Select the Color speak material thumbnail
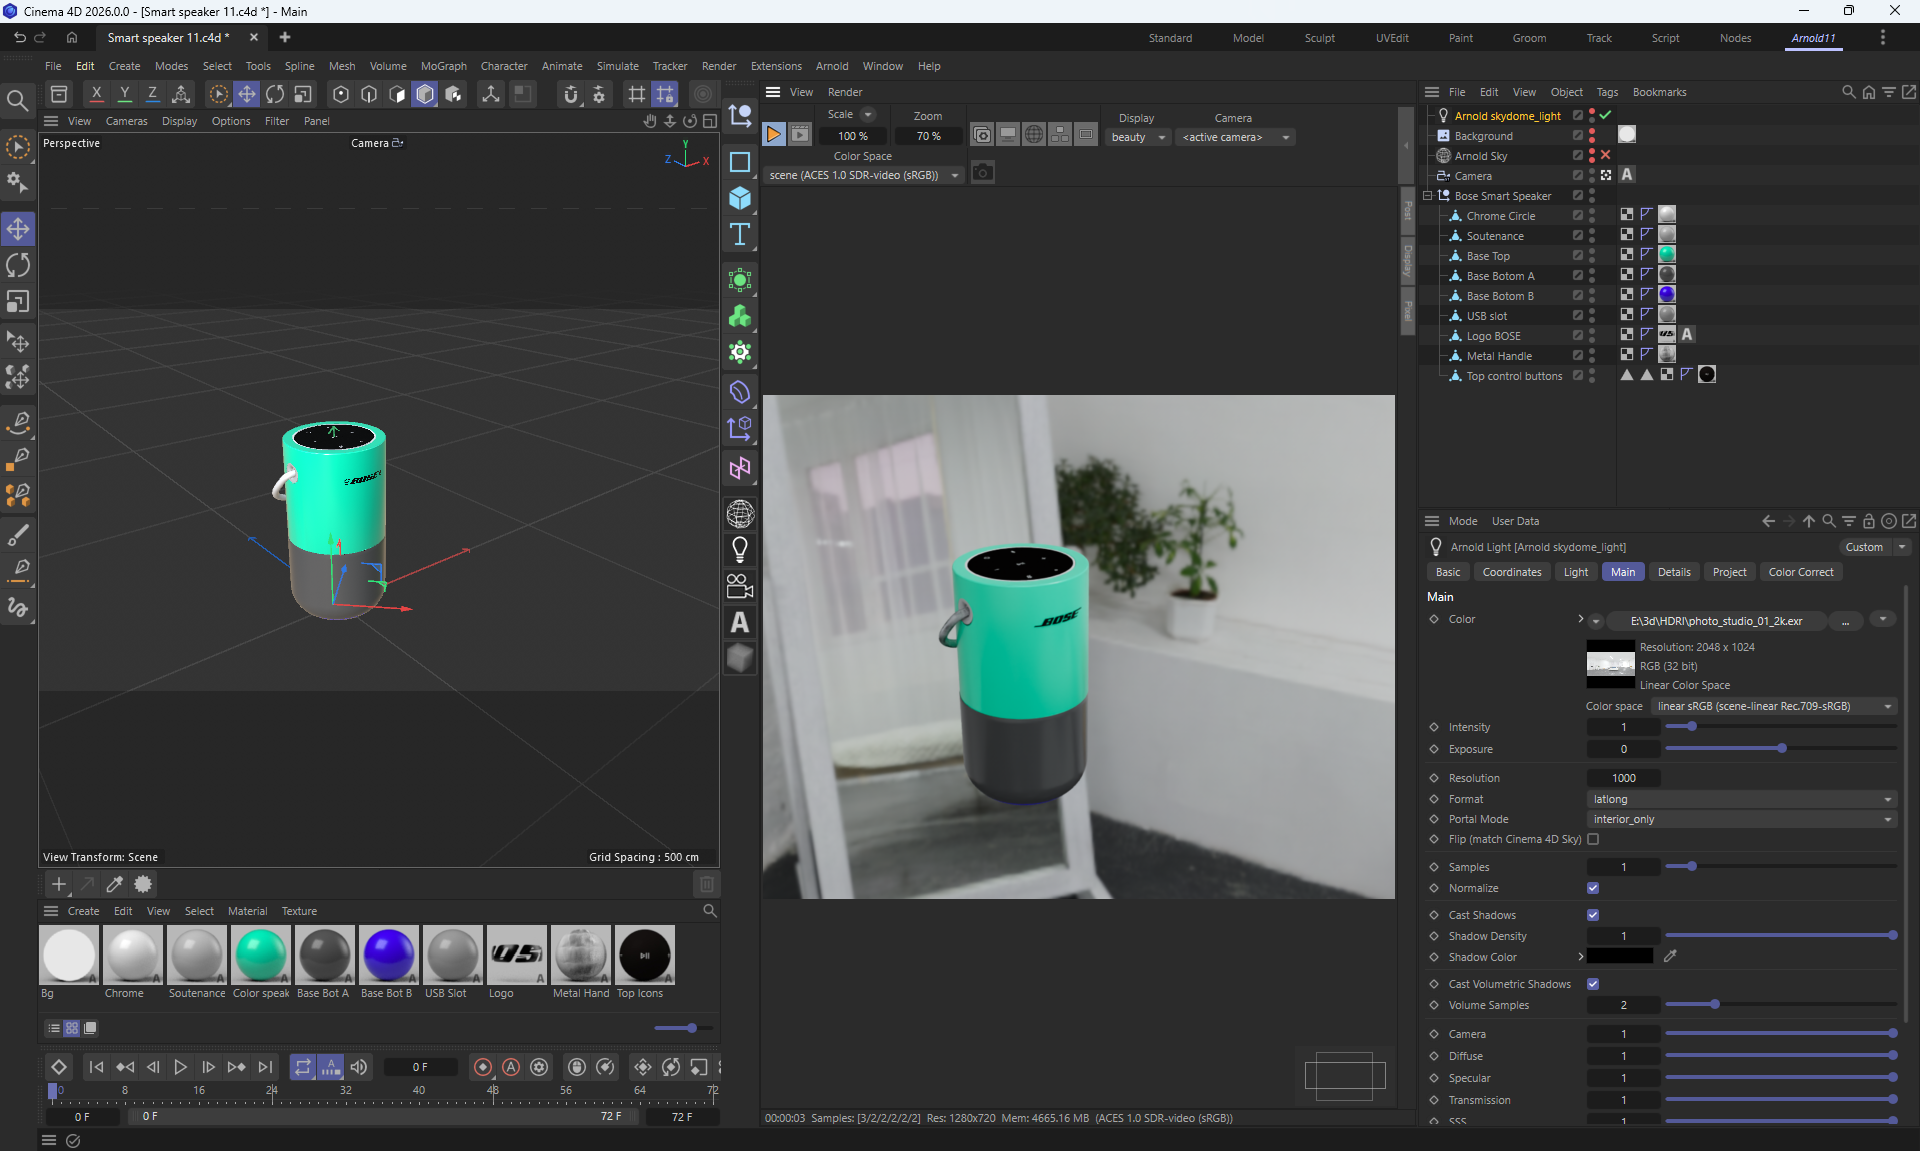This screenshot has height=1151, width=1920. pos(261,954)
